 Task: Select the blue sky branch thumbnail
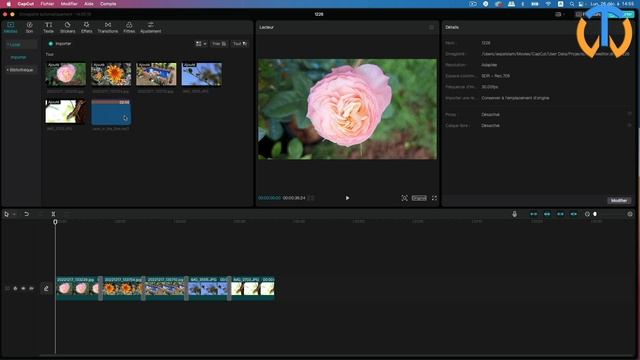202,74
